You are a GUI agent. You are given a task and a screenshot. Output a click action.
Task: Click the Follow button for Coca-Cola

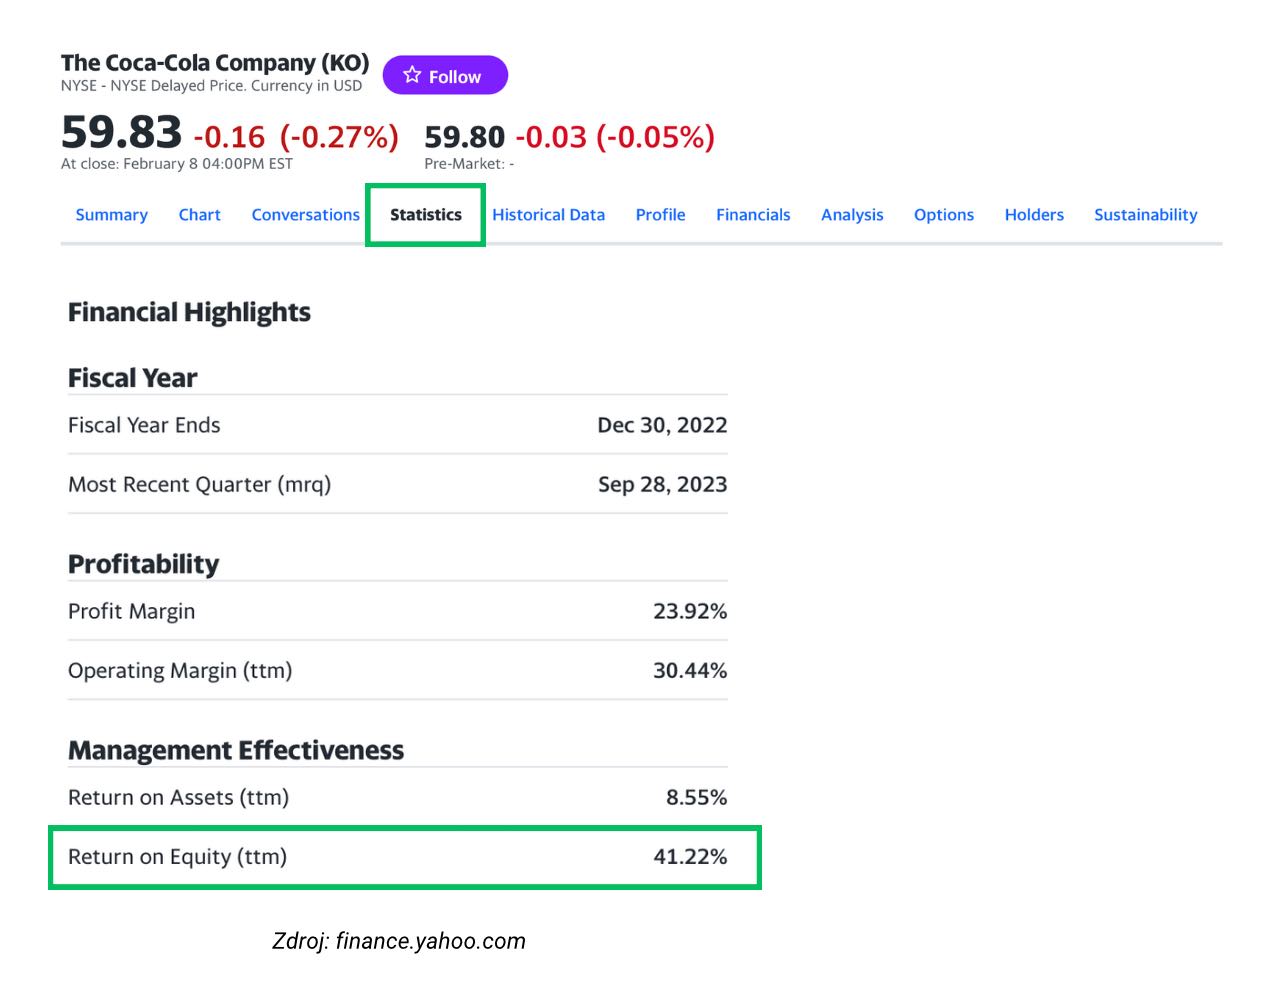tap(445, 76)
